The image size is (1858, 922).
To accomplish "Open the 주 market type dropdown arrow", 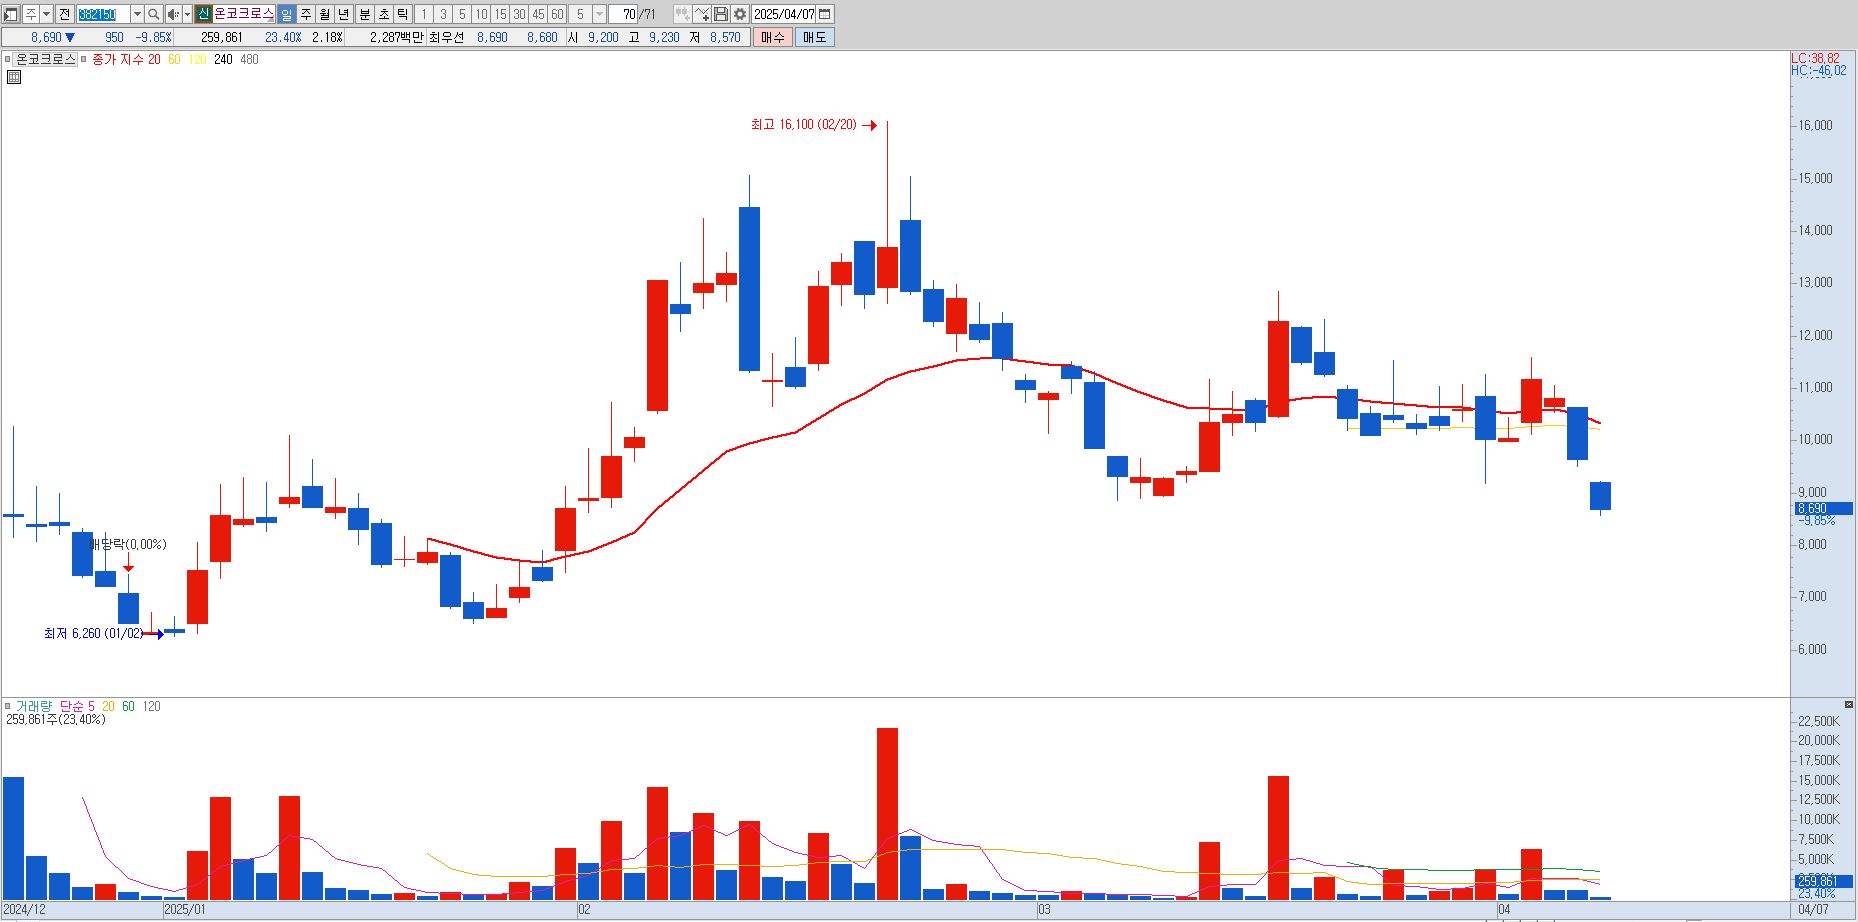I will (46, 14).
